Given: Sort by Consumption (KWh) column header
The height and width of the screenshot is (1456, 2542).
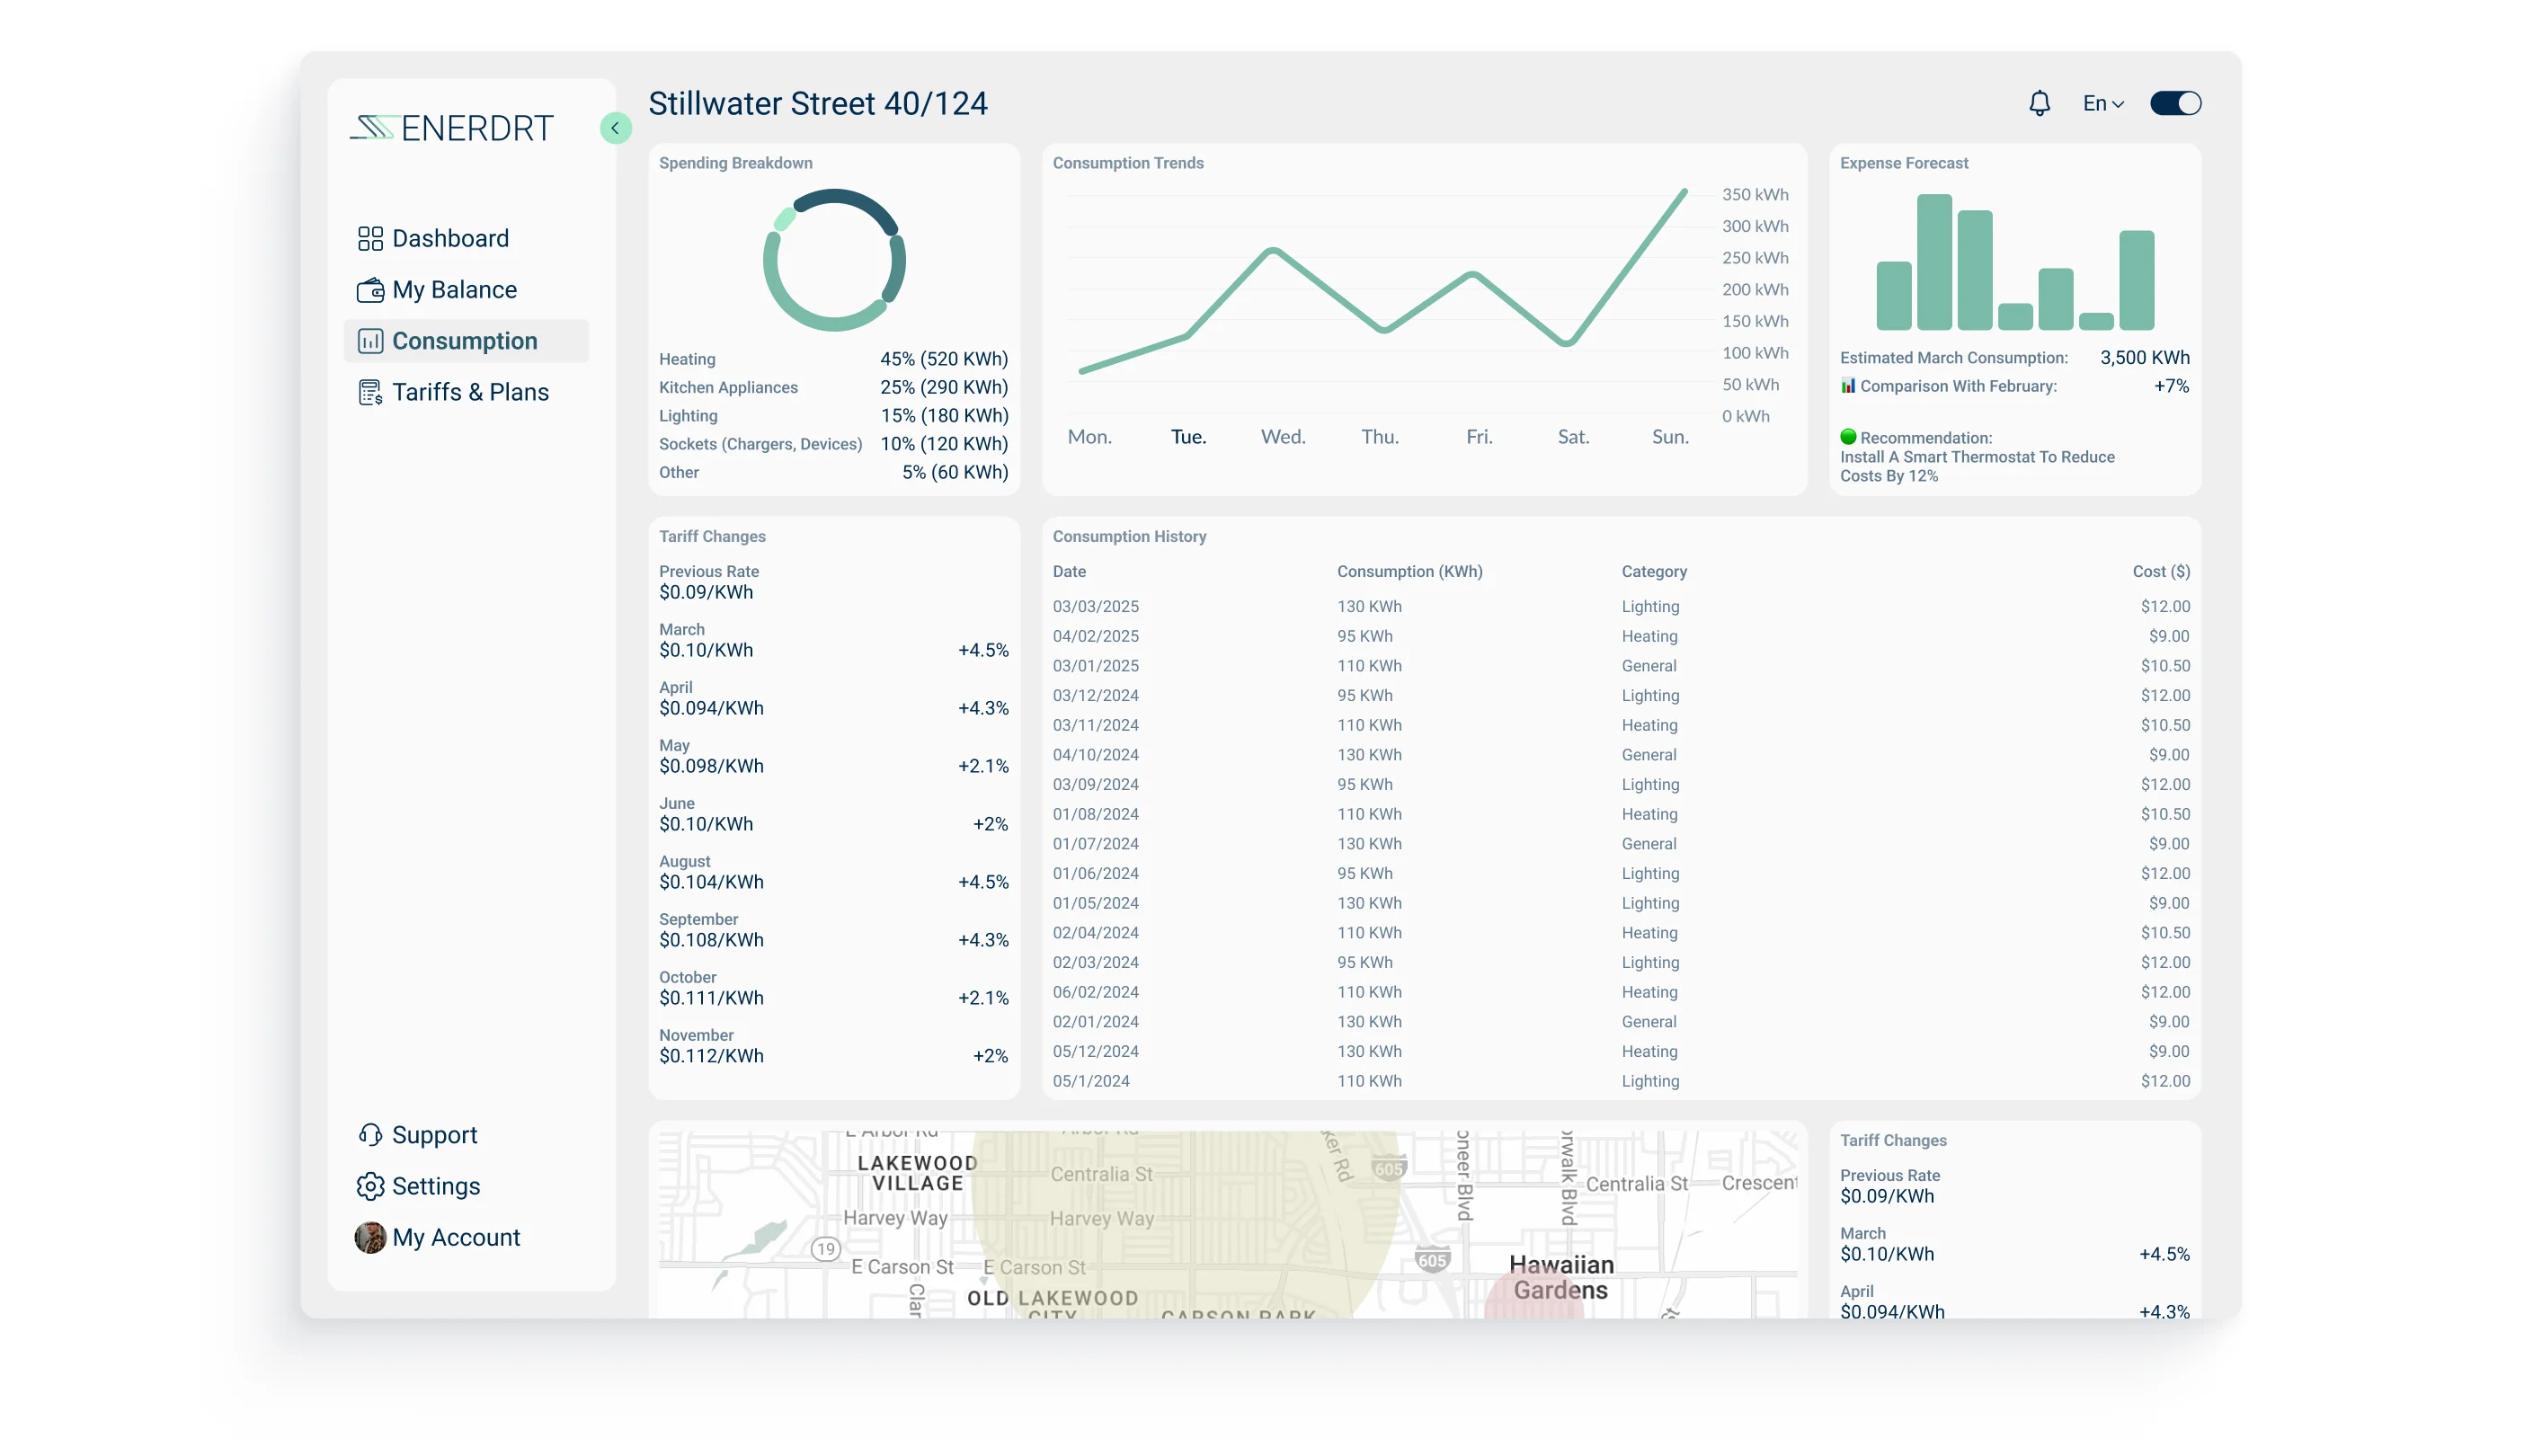Looking at the screenshot, I should [1409, 571].
